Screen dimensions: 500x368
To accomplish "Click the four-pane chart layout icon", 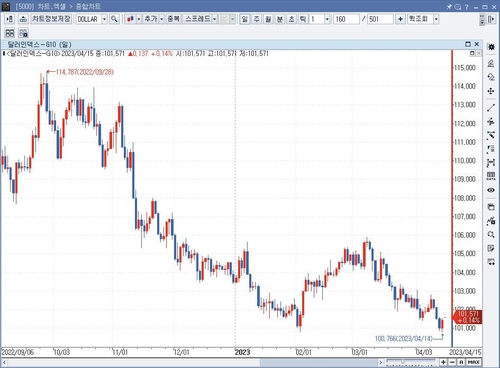I will tap(10, 33).
